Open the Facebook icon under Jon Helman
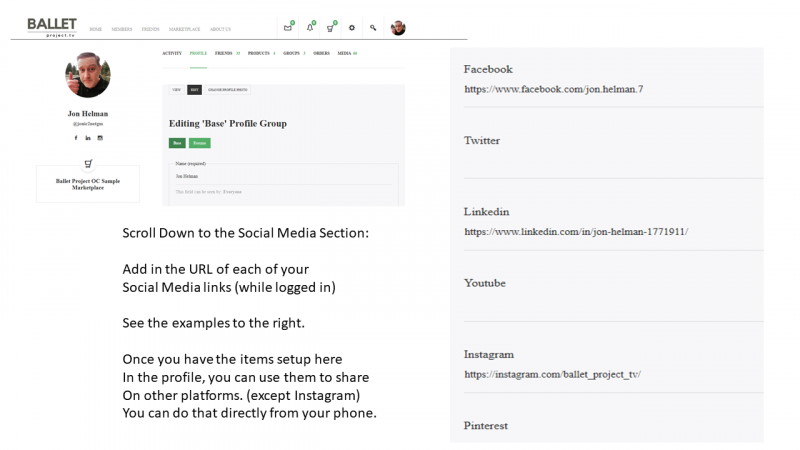 (76, 138)
